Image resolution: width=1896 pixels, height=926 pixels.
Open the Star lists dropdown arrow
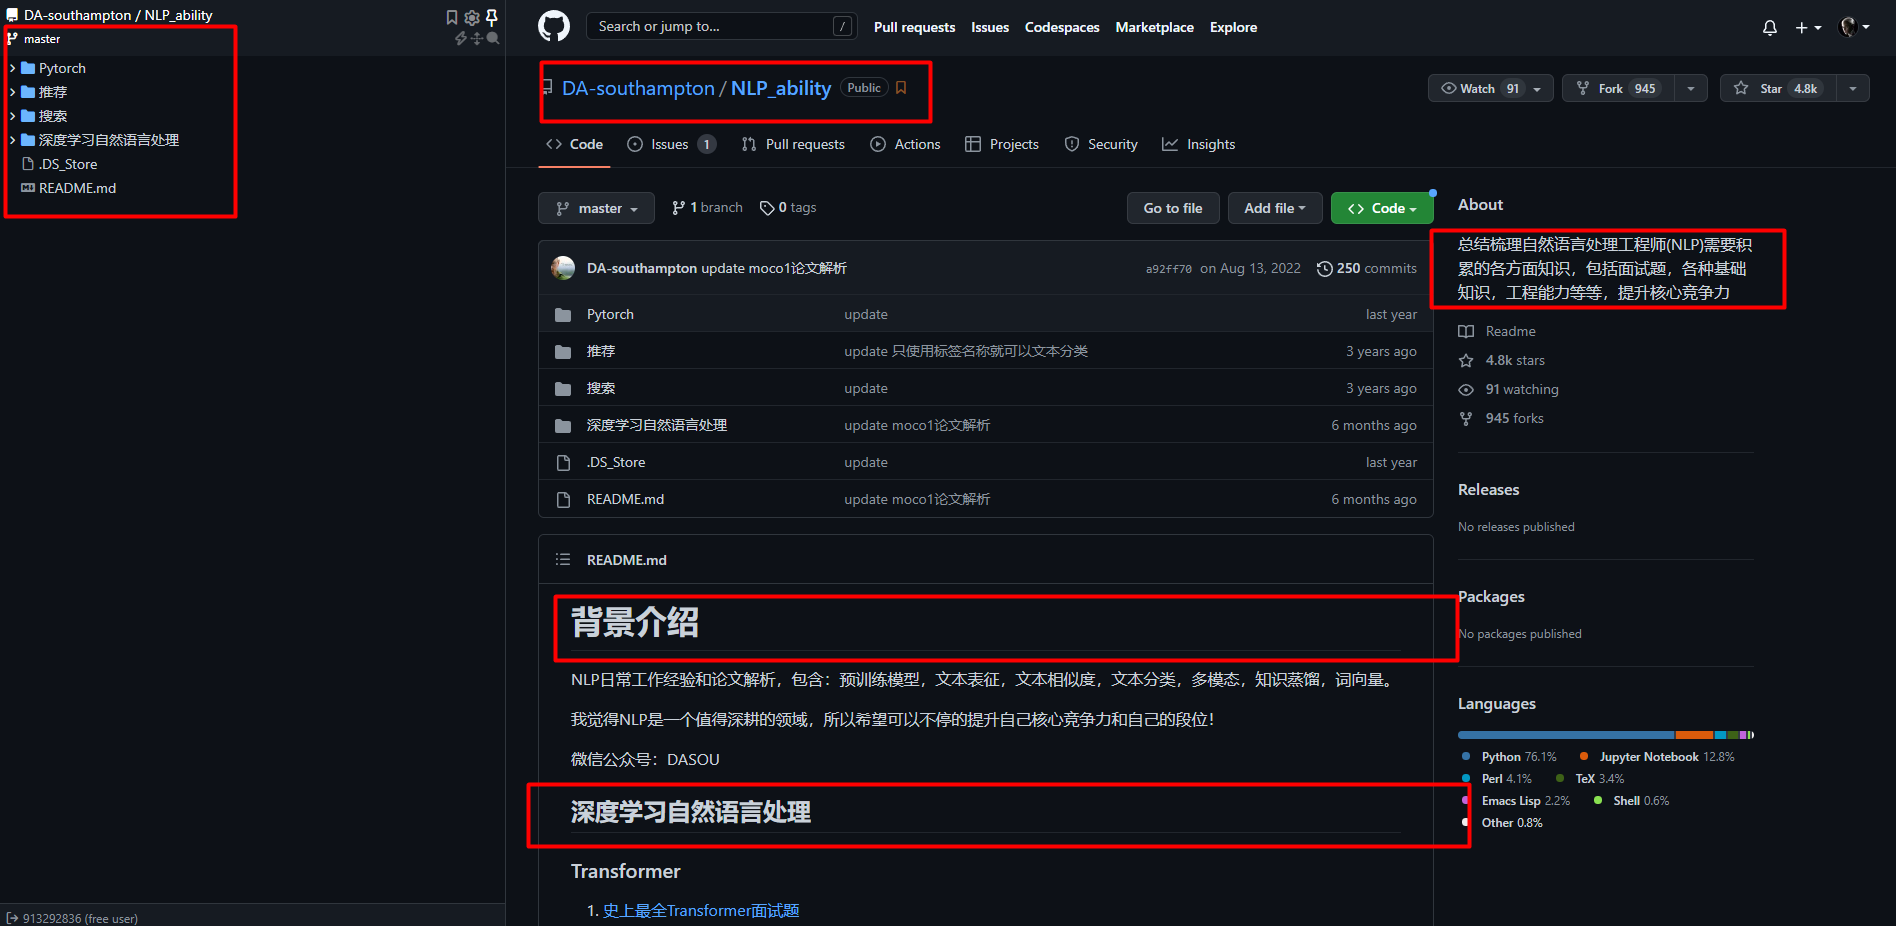coord(1853,88)
